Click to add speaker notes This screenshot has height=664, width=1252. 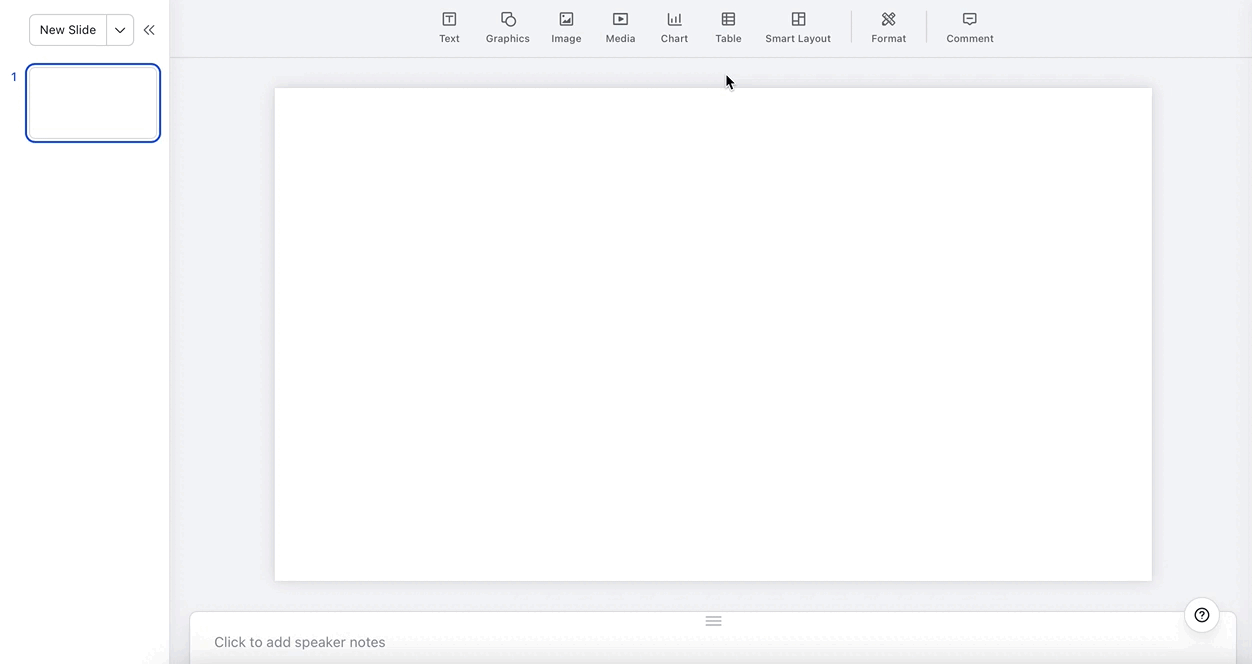click(x=300, y=642)
